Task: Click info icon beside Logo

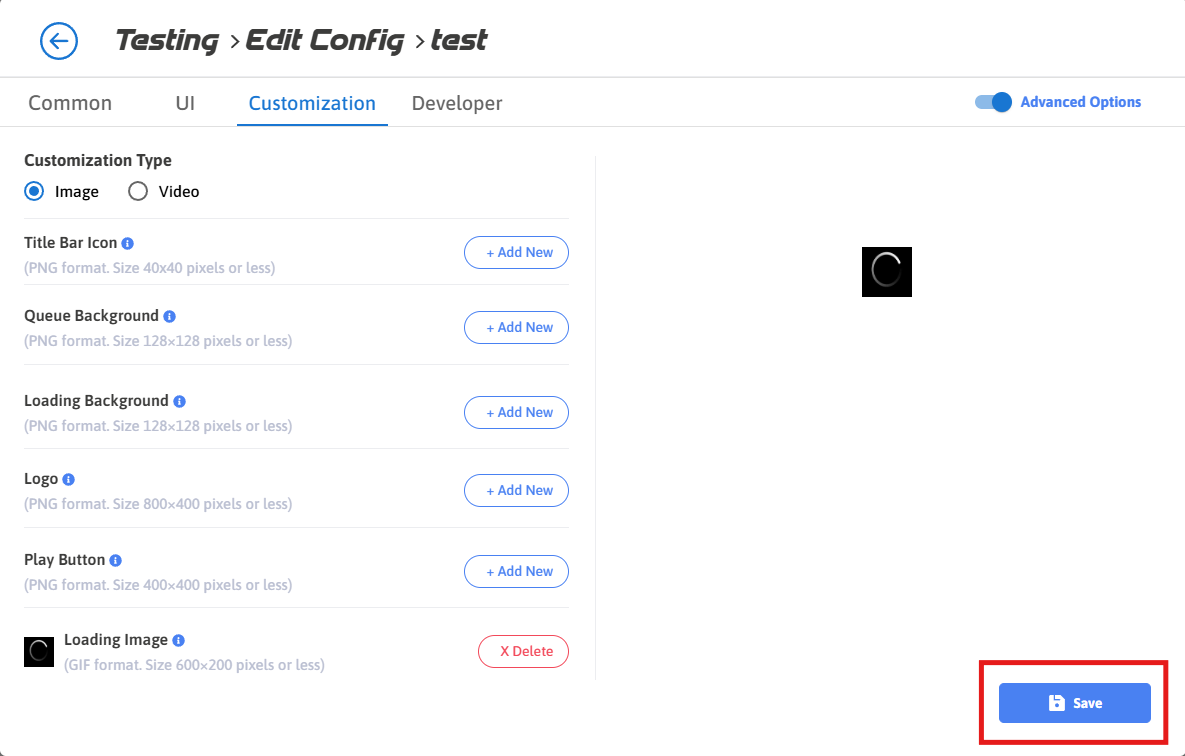Action: pos(69,480)
